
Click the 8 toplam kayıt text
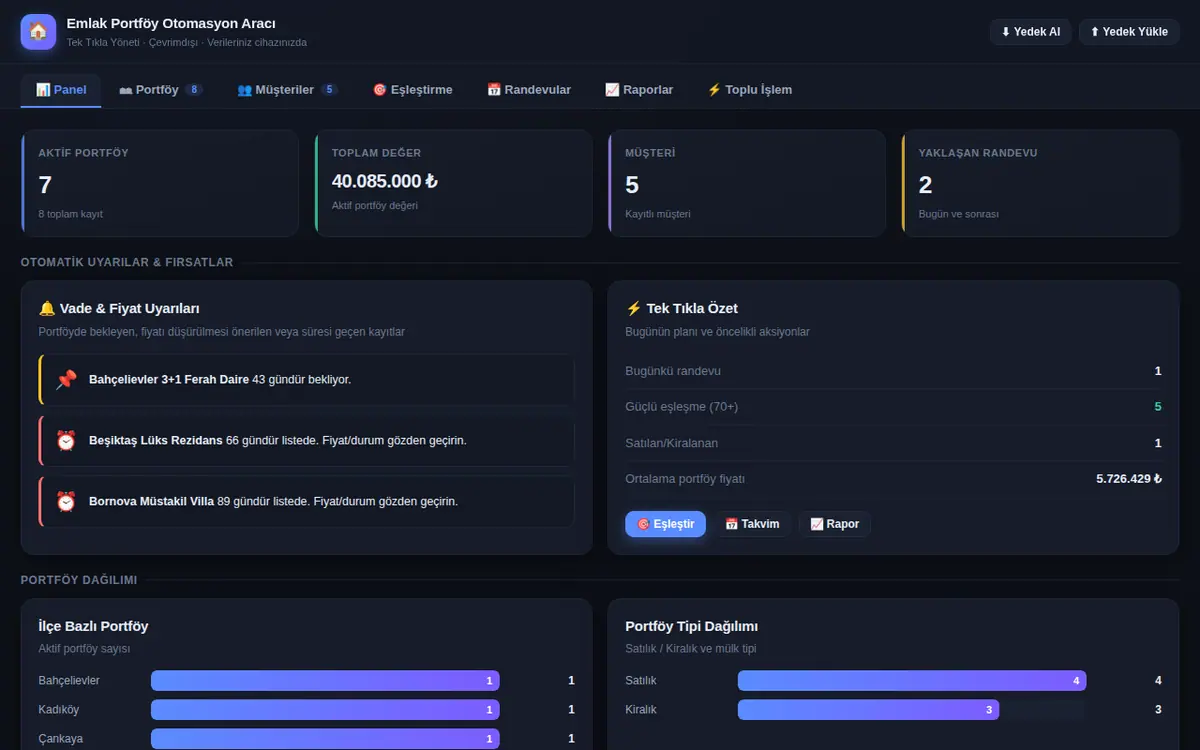70,214
